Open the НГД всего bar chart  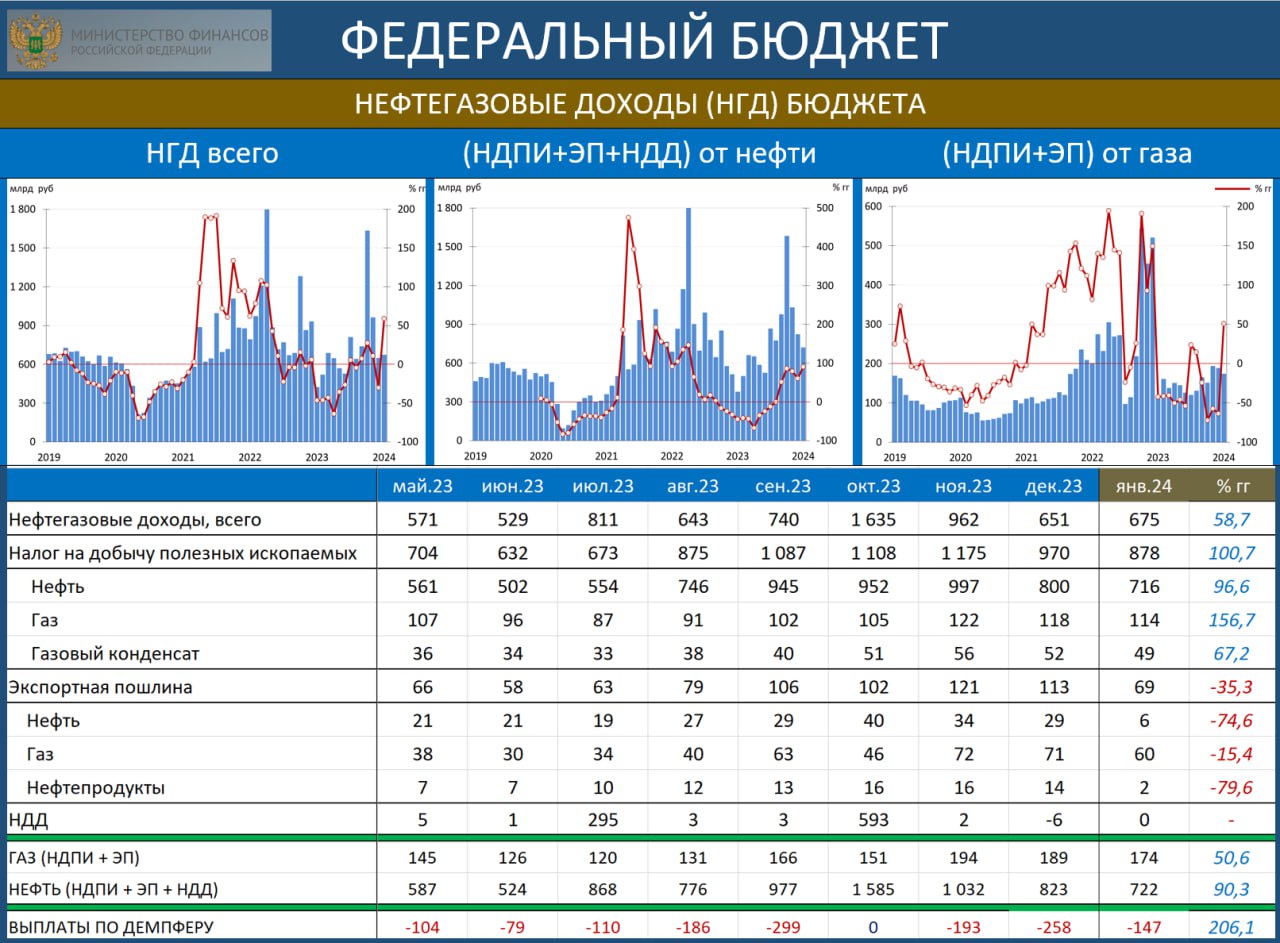tap(214, 320)
